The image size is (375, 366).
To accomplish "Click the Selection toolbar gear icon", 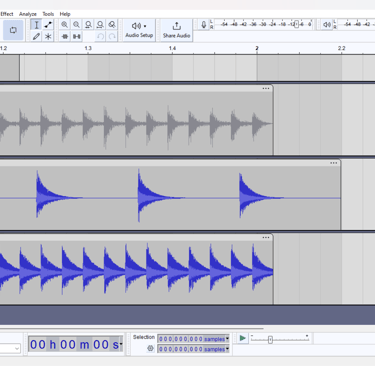I will click(150, 348).
